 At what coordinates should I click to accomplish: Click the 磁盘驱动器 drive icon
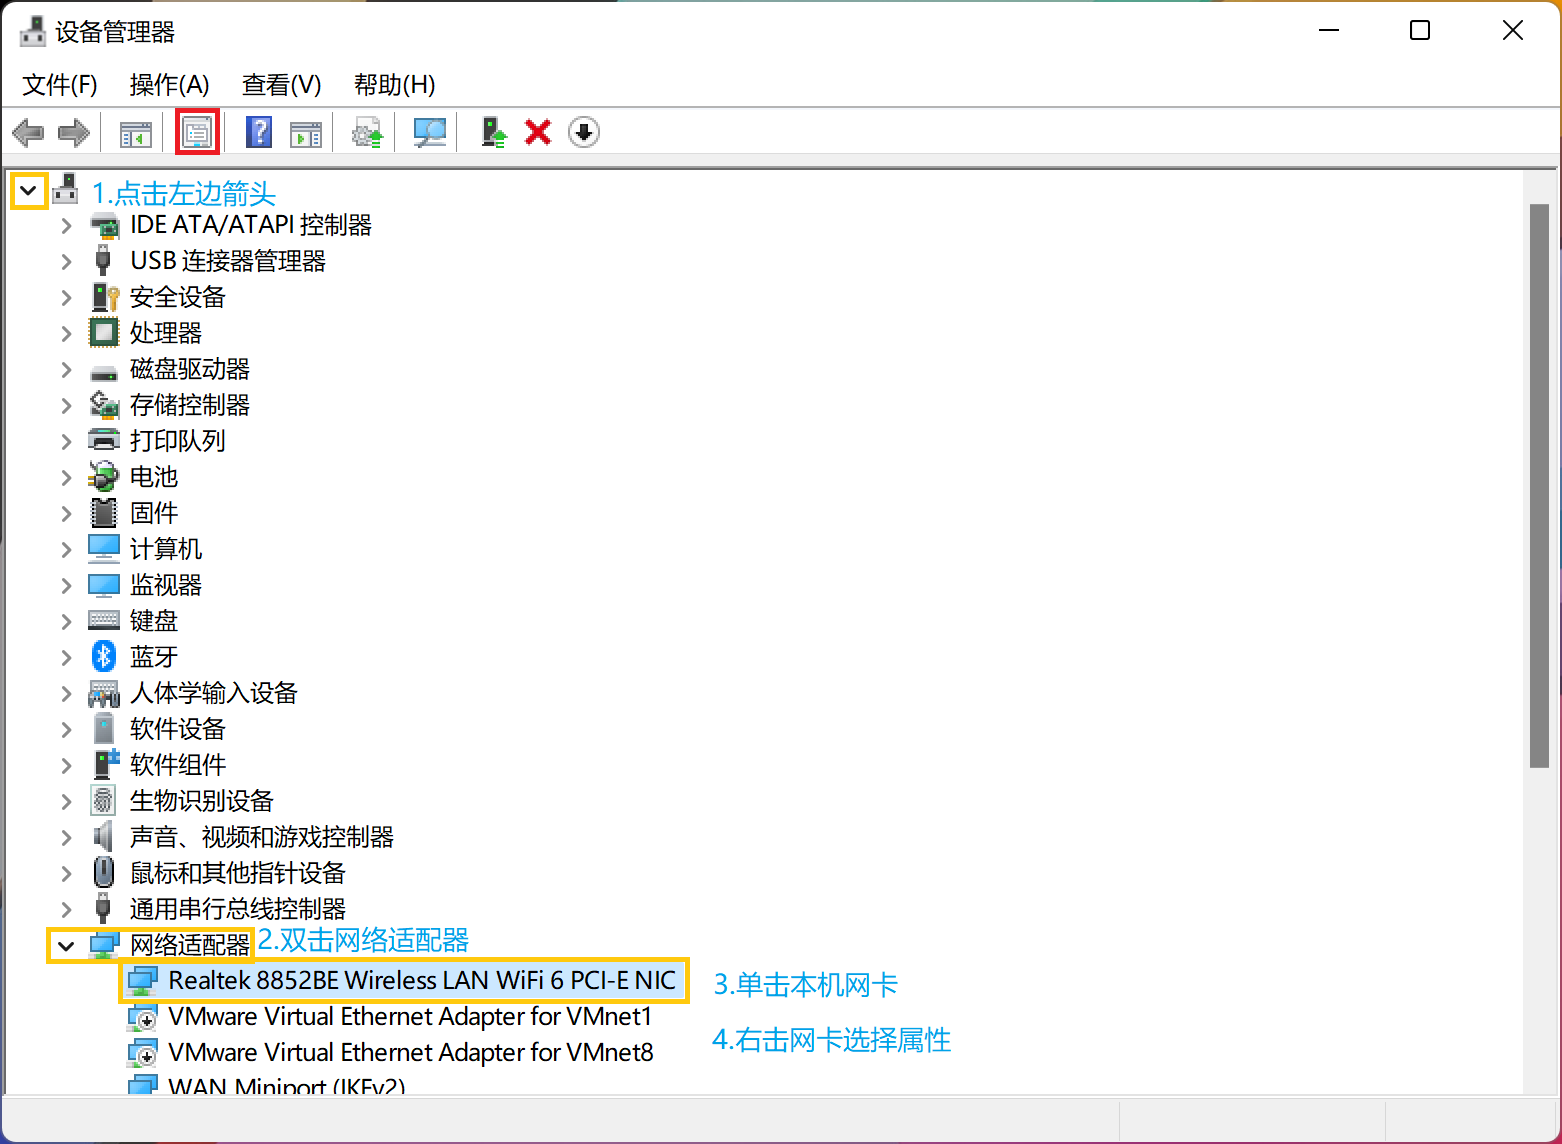pyautogui.click(x=104, y=372)
